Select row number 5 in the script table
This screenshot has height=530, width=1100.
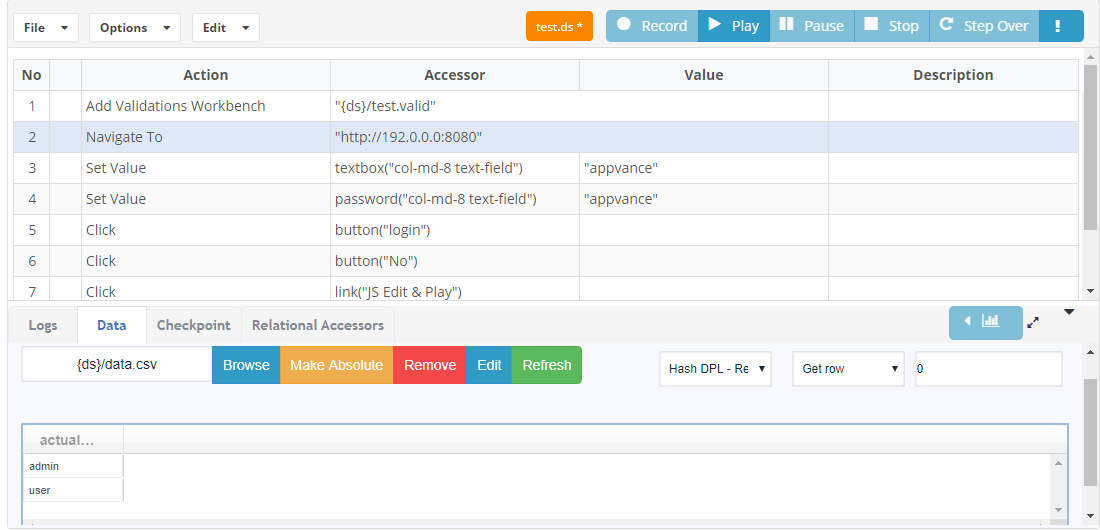[x=32, y=230]
